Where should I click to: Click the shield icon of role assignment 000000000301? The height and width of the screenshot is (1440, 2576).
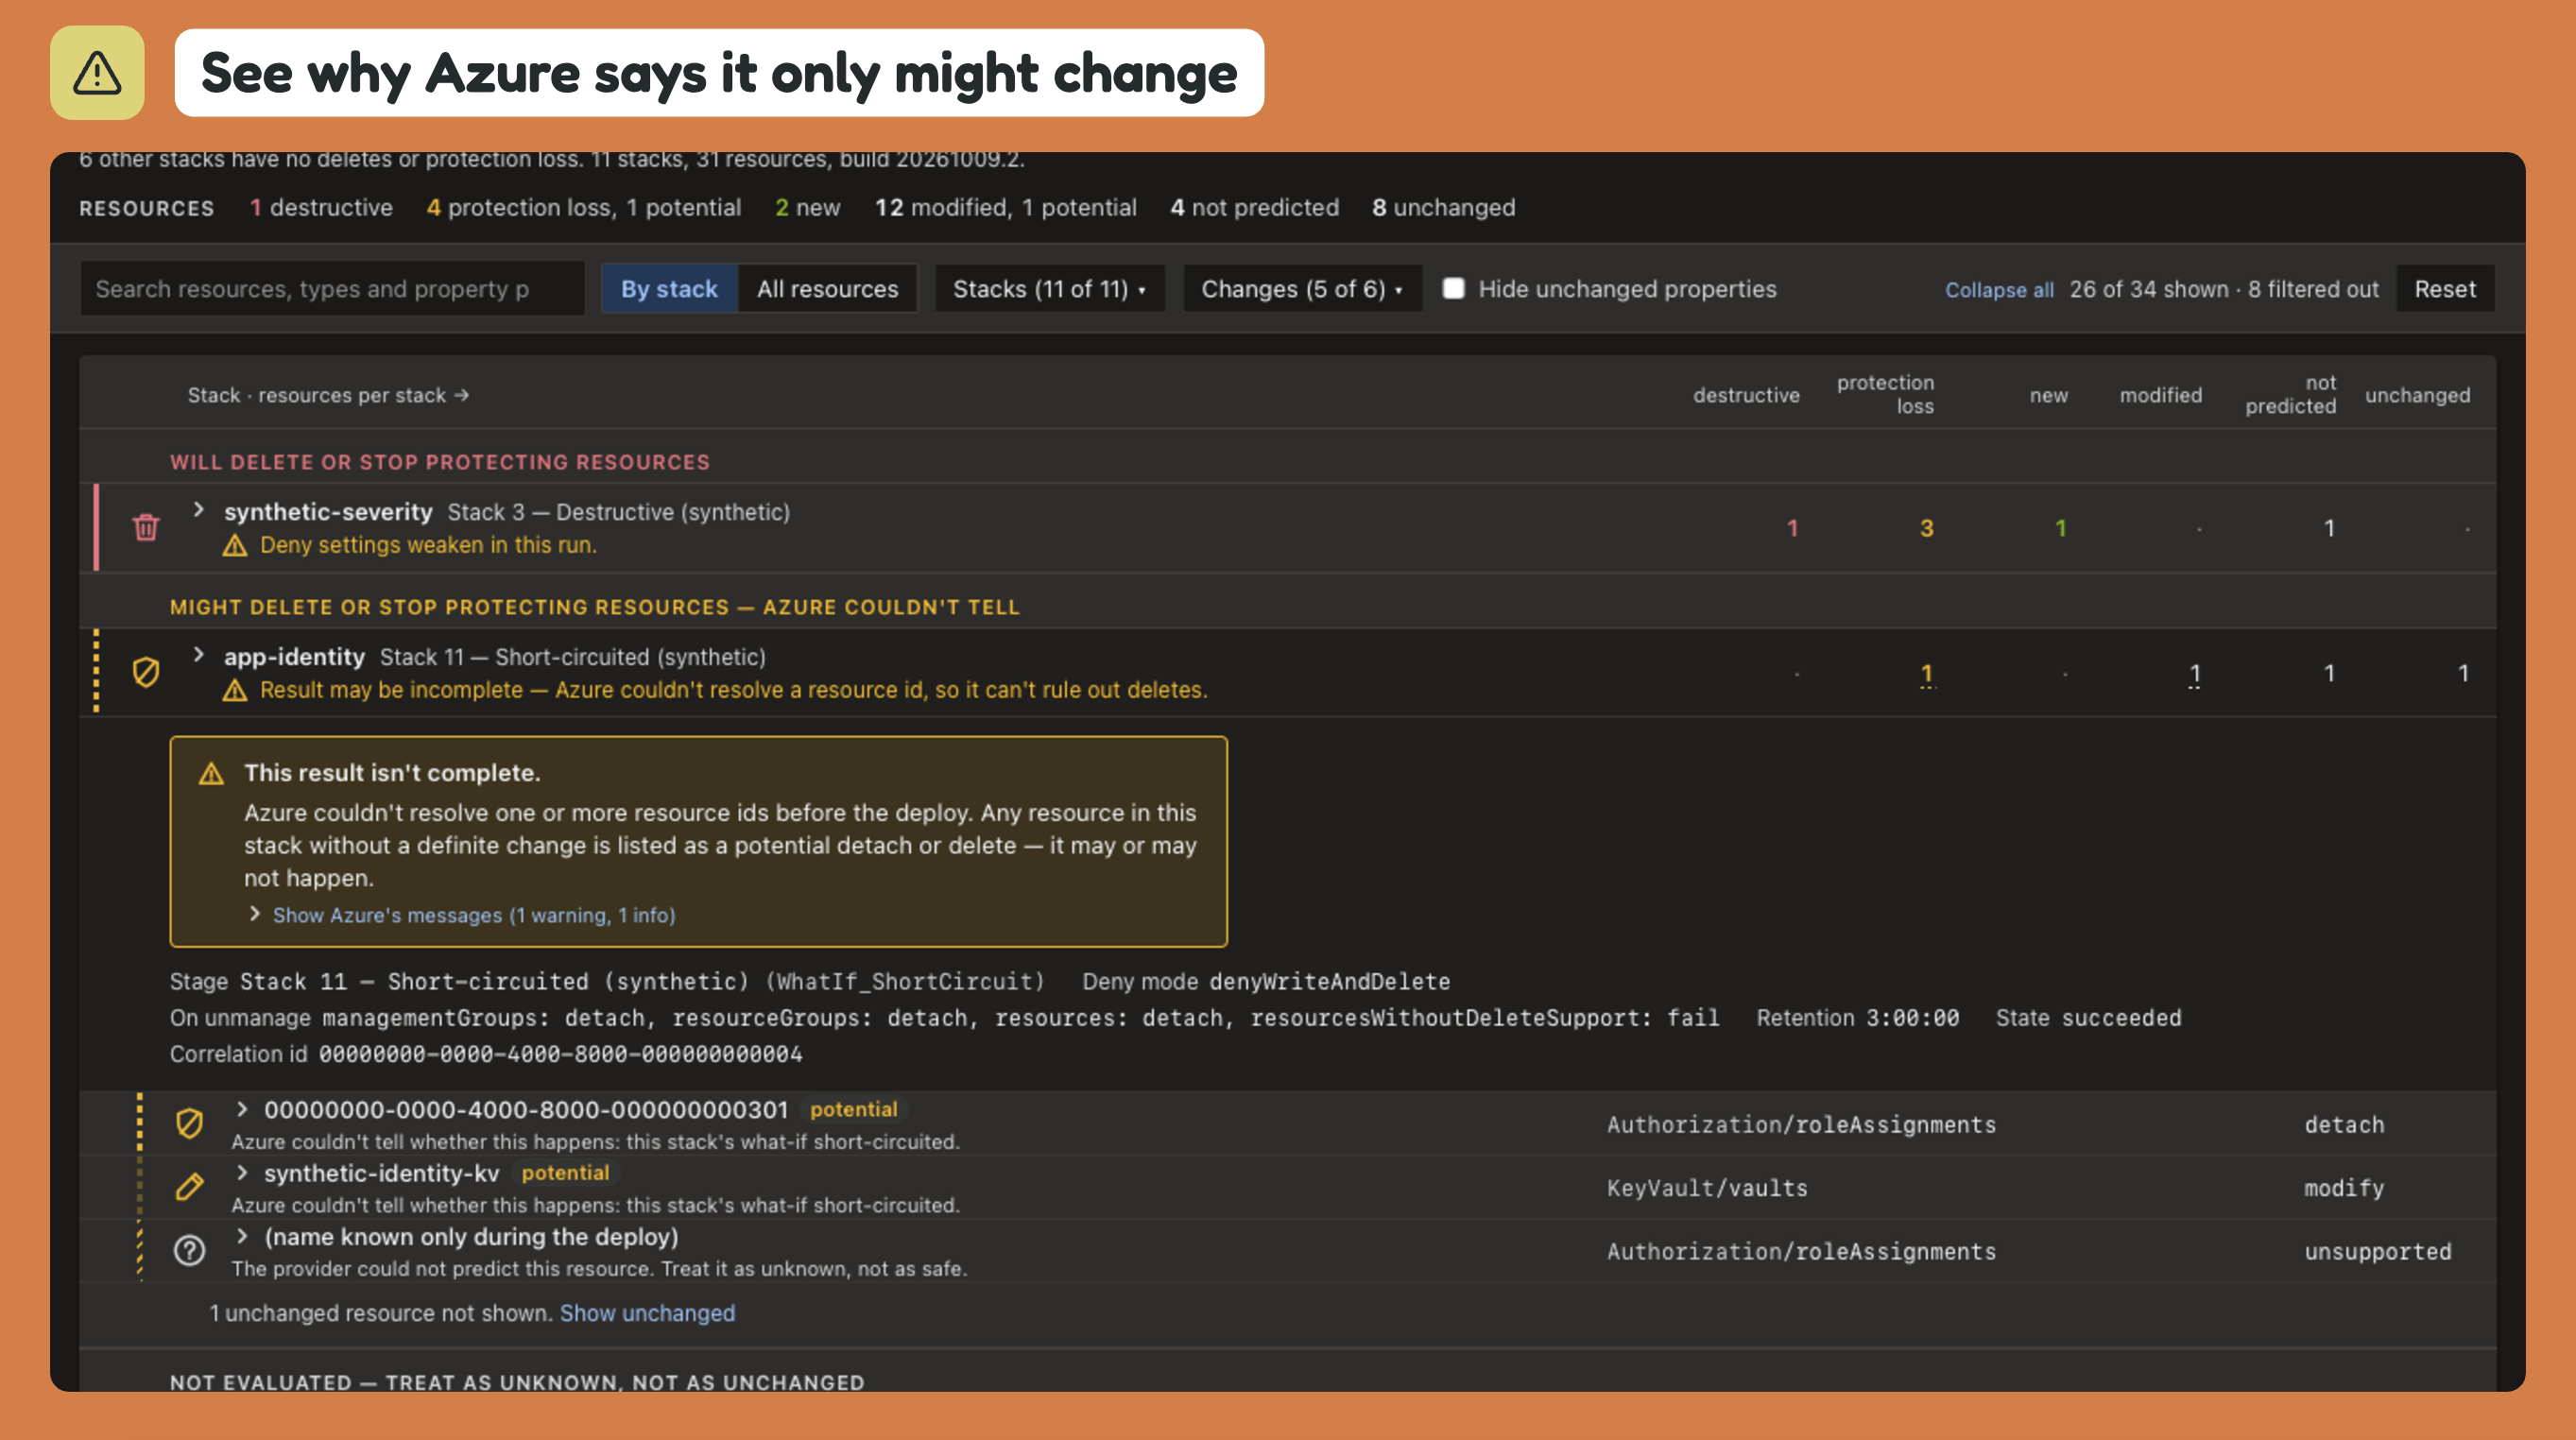(189, 1123)
